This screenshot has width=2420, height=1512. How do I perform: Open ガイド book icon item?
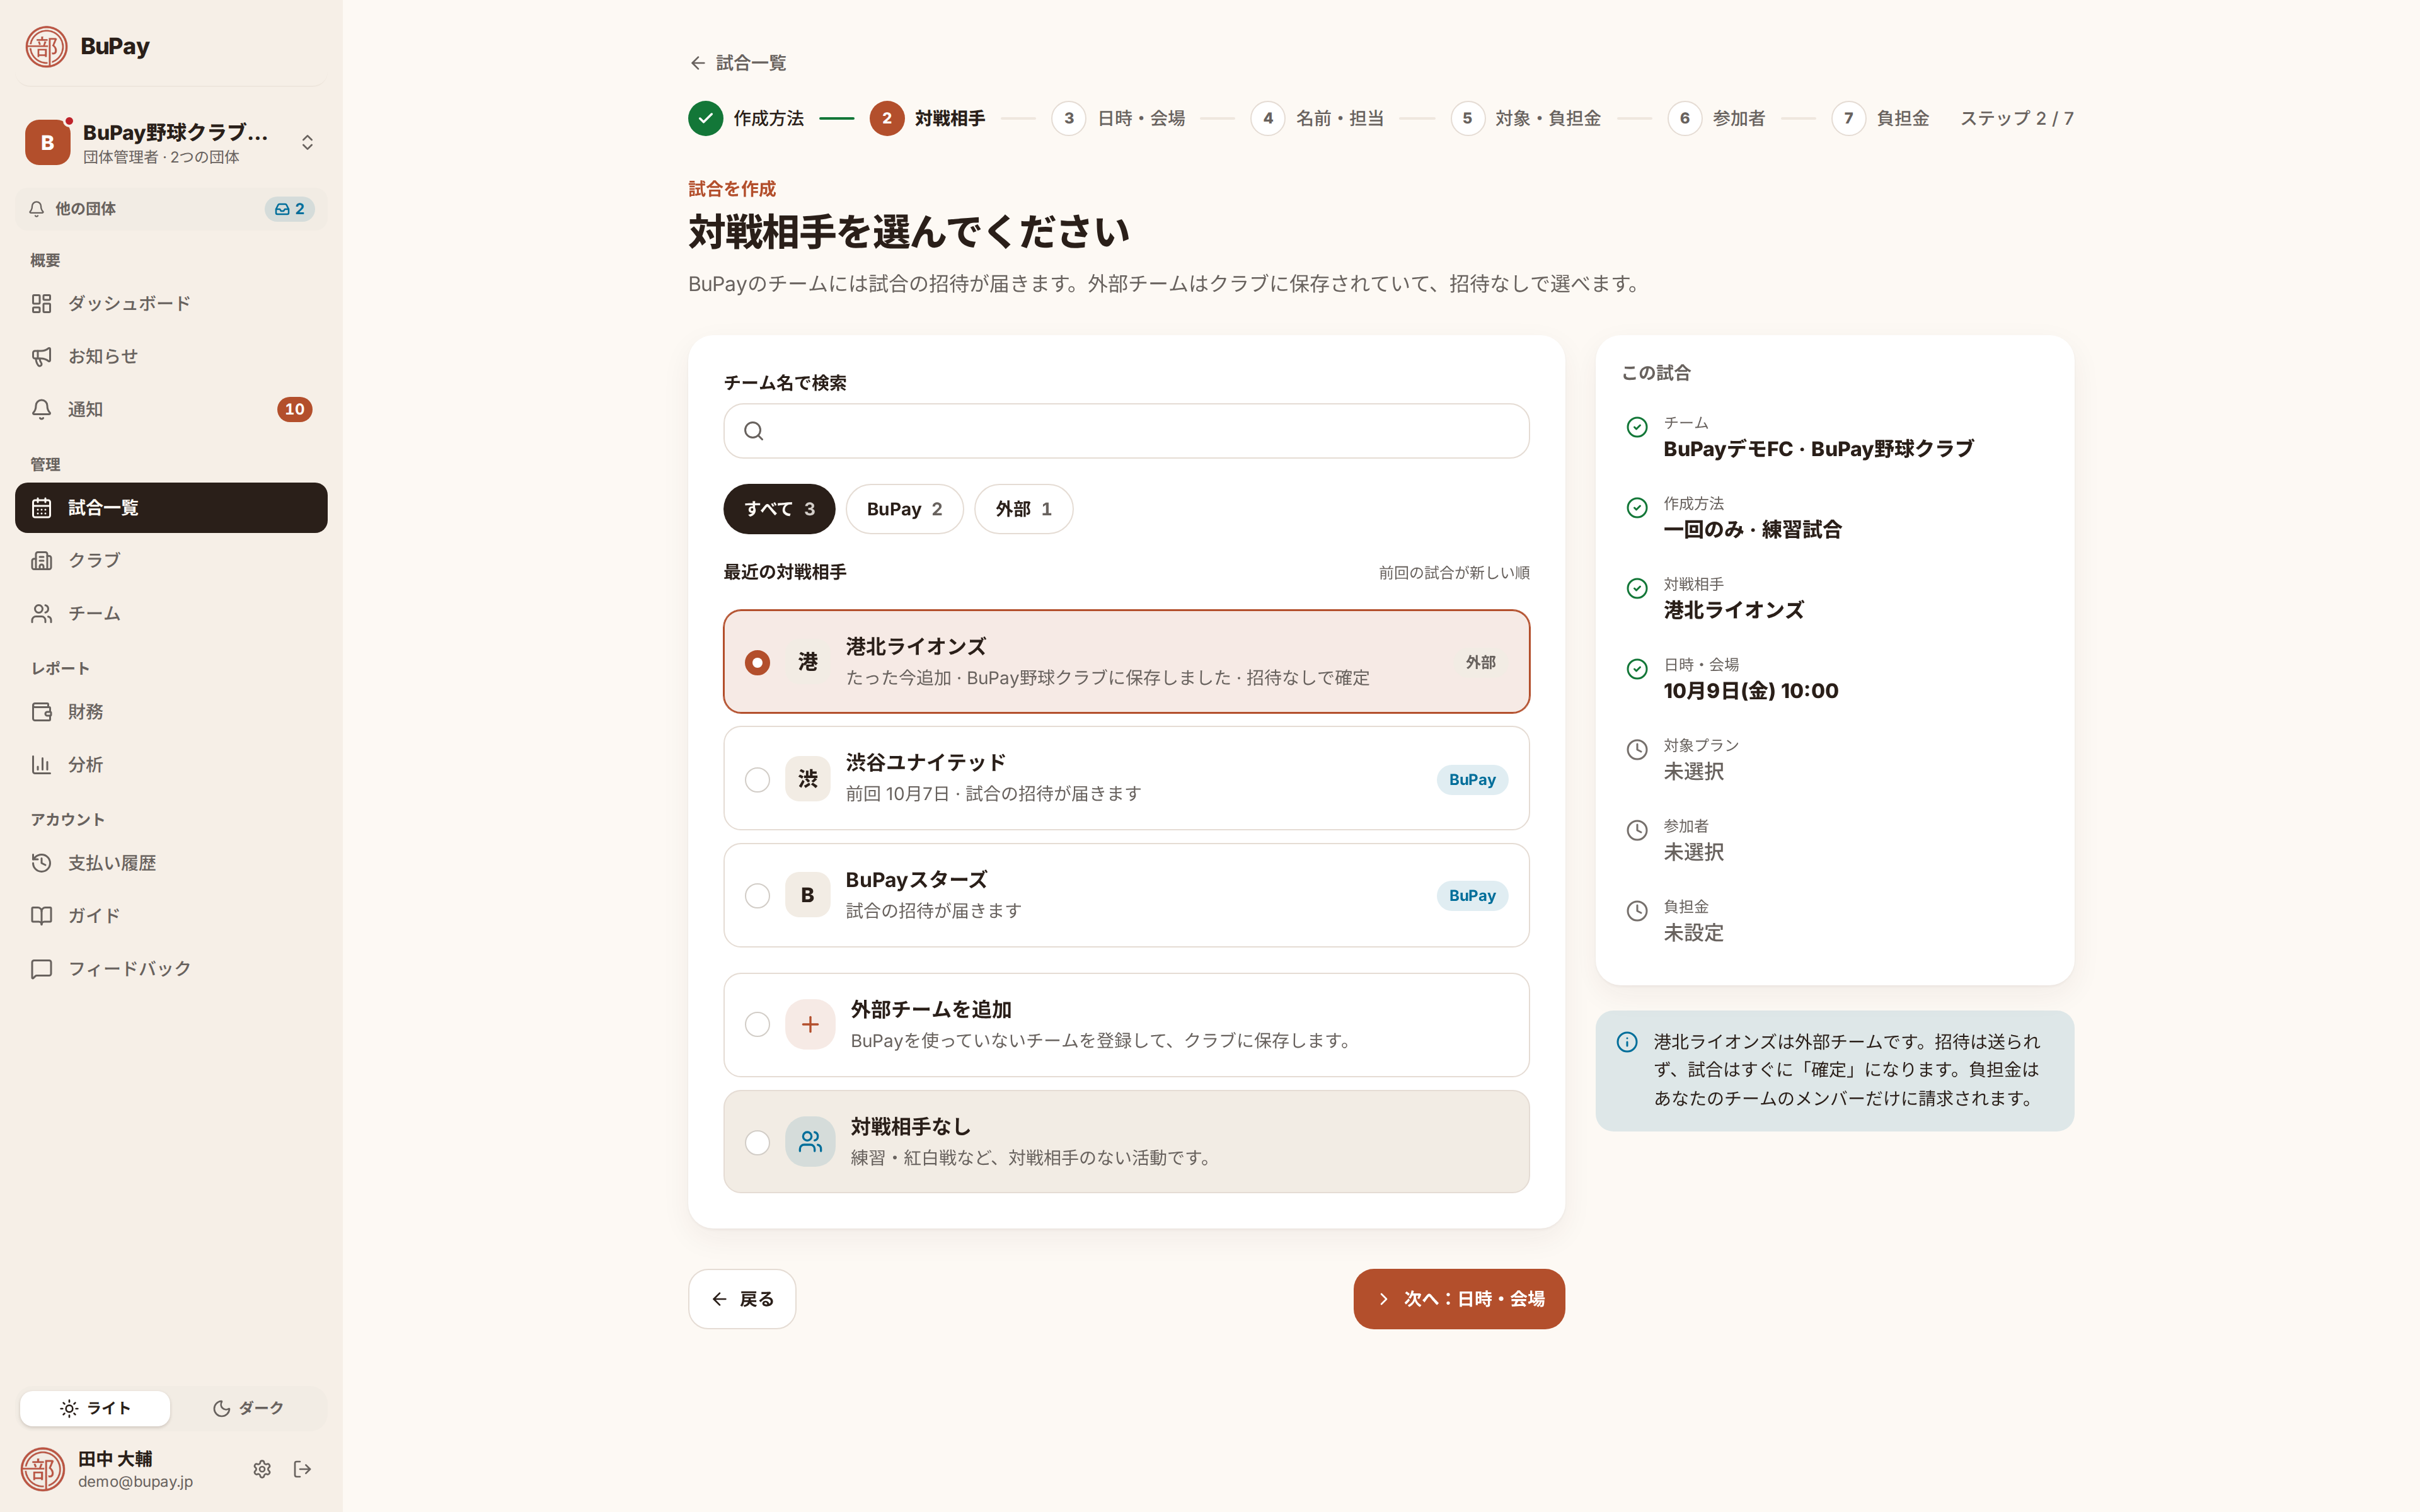pos(171,916)
